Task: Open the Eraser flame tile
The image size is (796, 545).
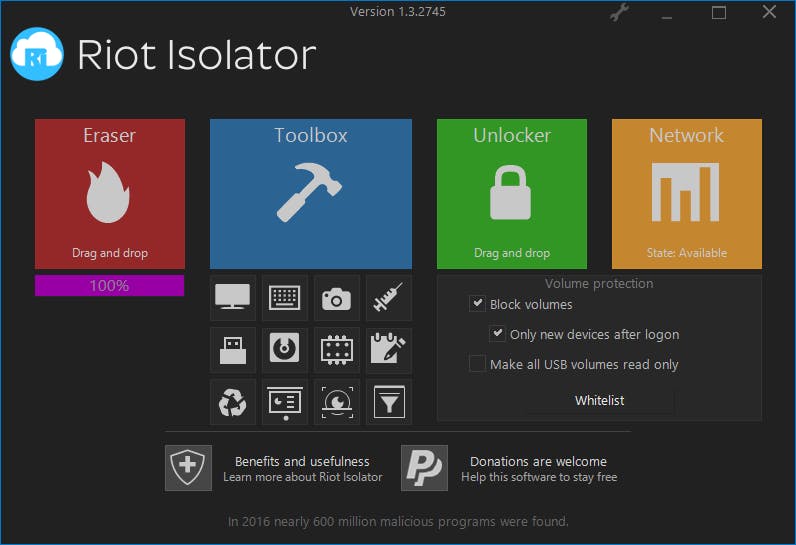Action: click(x=110, y=194)
